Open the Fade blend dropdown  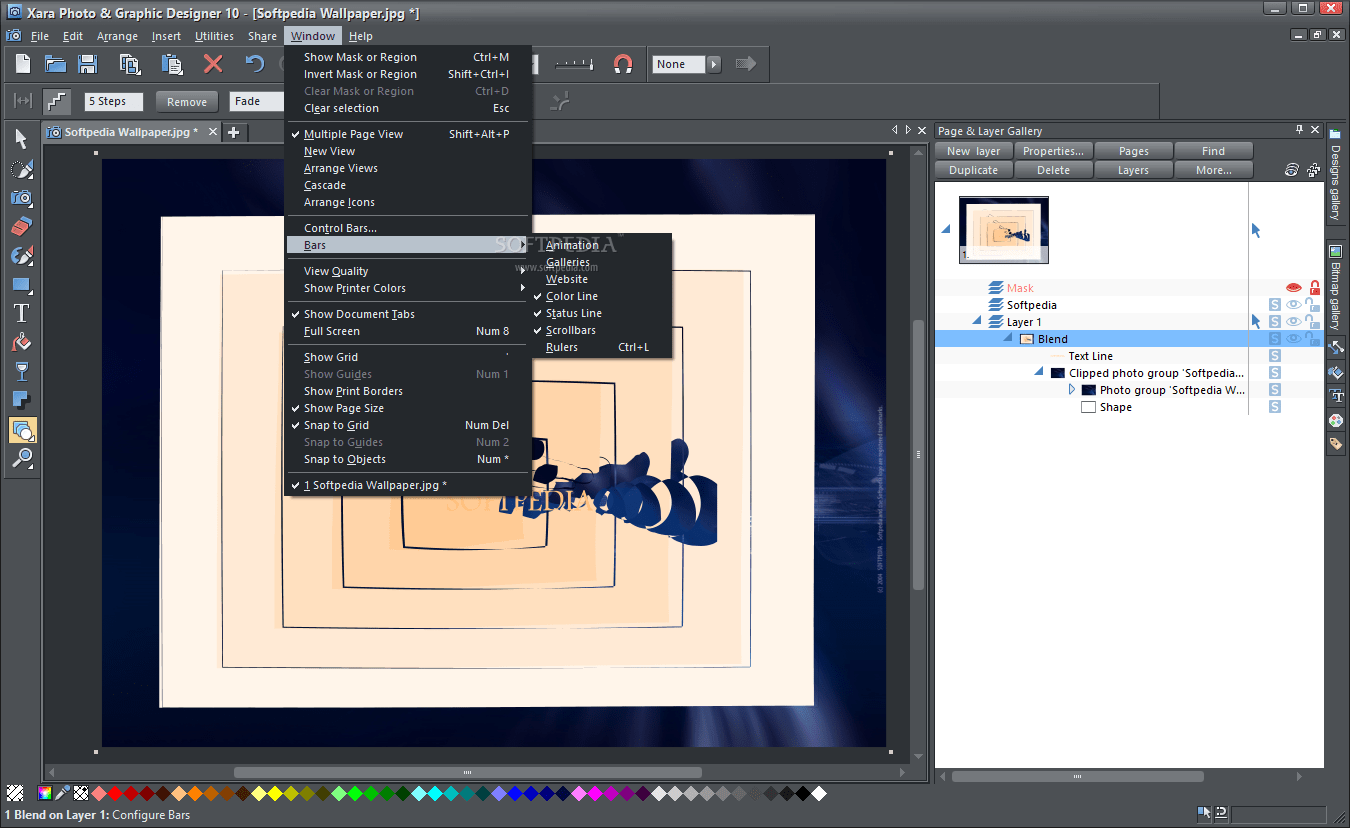pos(257,101)
